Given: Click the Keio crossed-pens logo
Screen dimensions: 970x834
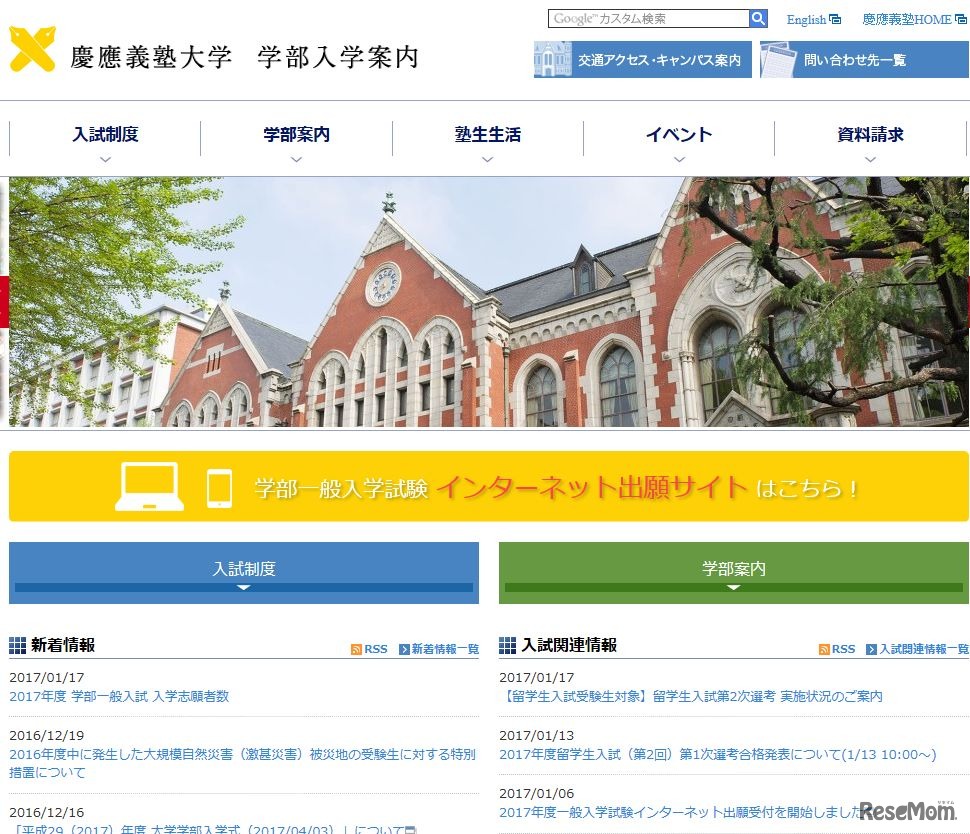Looking at the screenshot, I should pos(33,49).
